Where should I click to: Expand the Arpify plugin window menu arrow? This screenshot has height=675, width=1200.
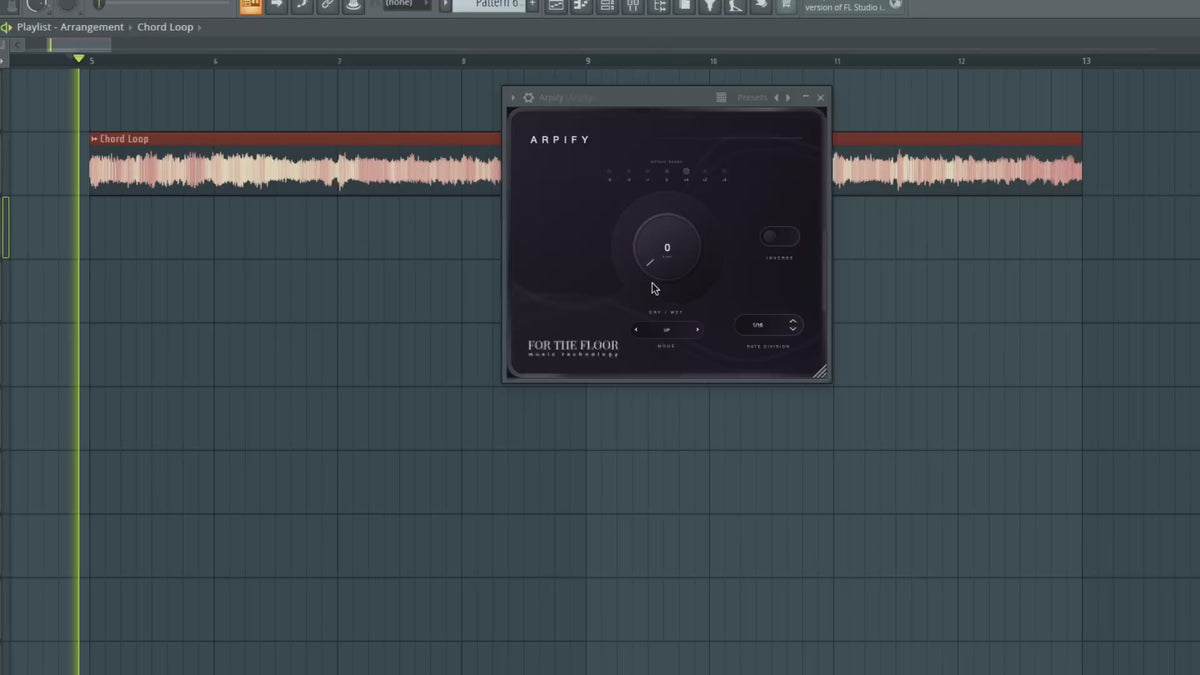point(514,98)
